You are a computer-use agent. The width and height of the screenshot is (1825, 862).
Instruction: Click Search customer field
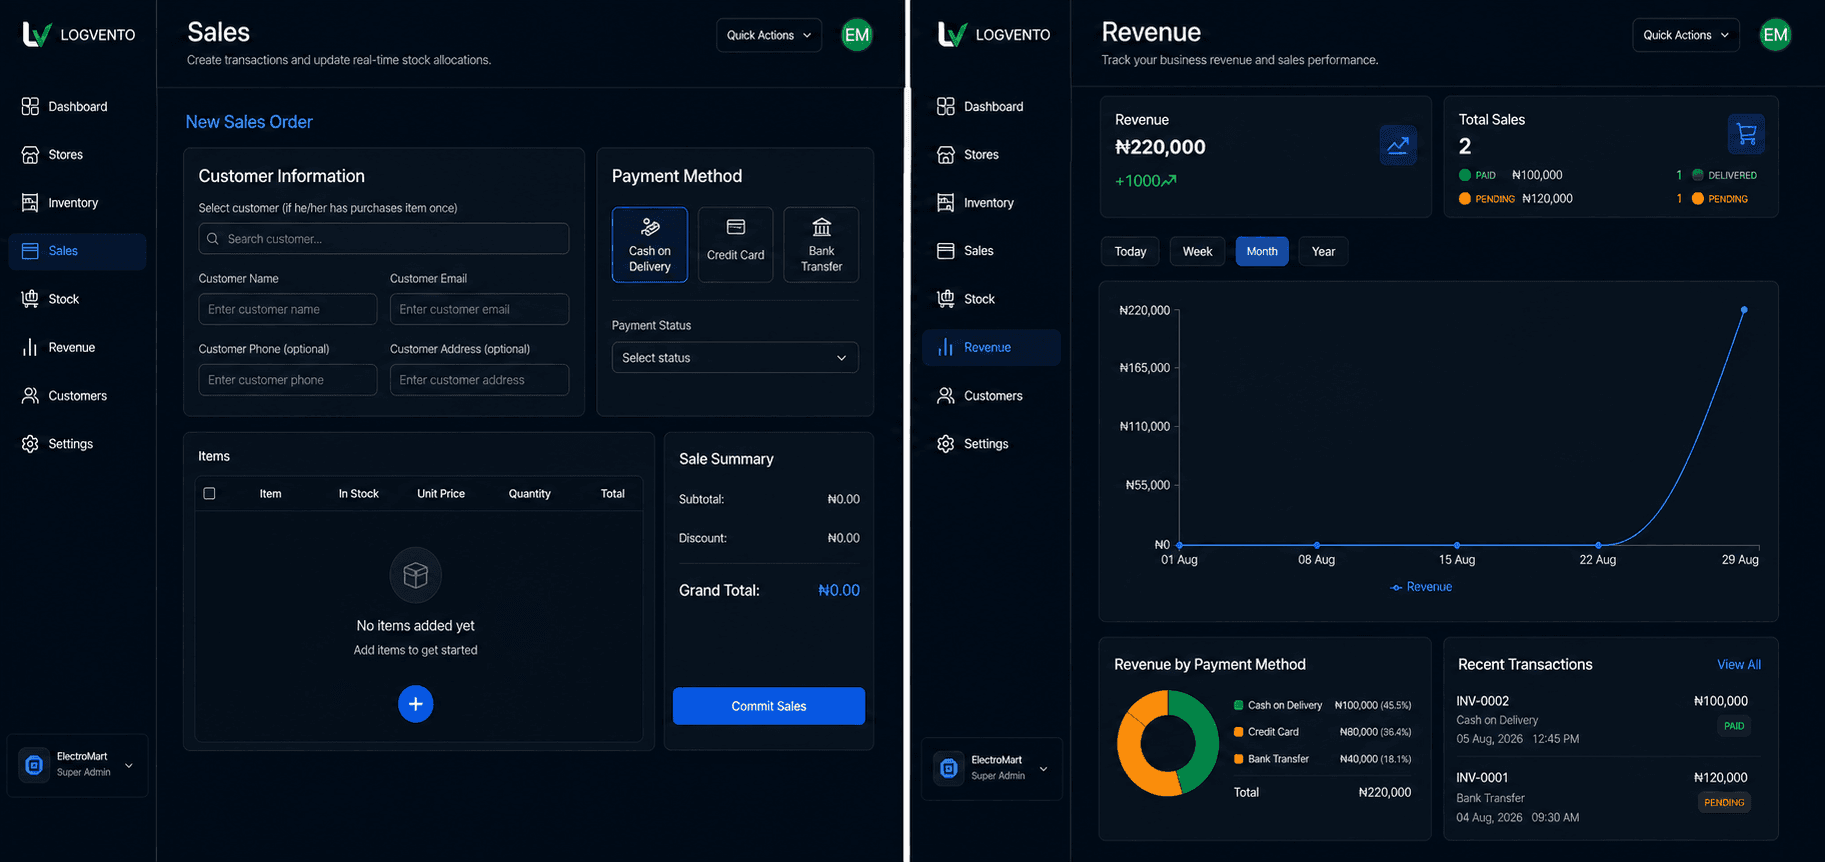[x=384, y=239]
